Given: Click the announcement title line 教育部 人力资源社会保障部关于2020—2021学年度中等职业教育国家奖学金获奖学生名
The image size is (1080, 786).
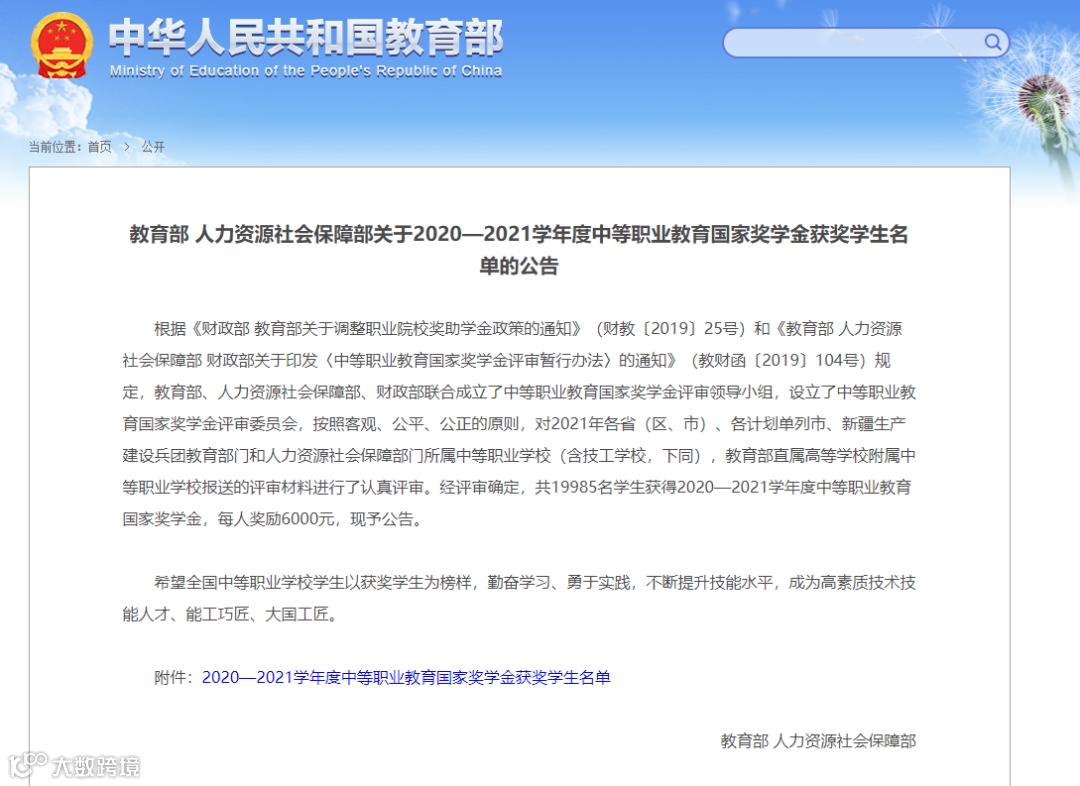Looking at the screenshot, I should [x=519, y=234].
